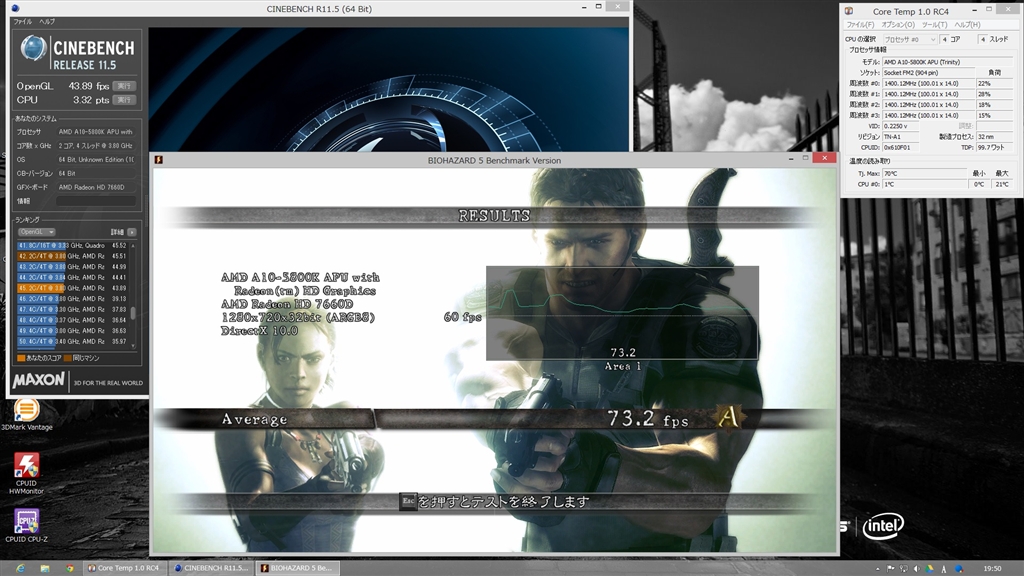Viewport: 1024px width, 576px height.
Task: Click the Biohazard 5 window title icon
Action: (x=159, y=160)
